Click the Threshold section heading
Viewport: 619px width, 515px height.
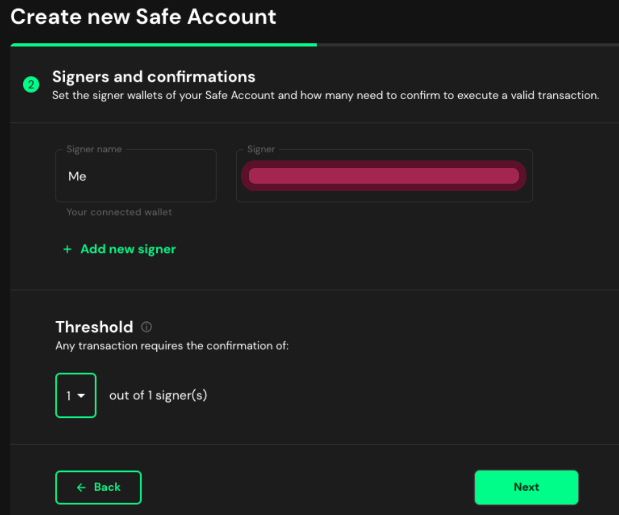94,327
